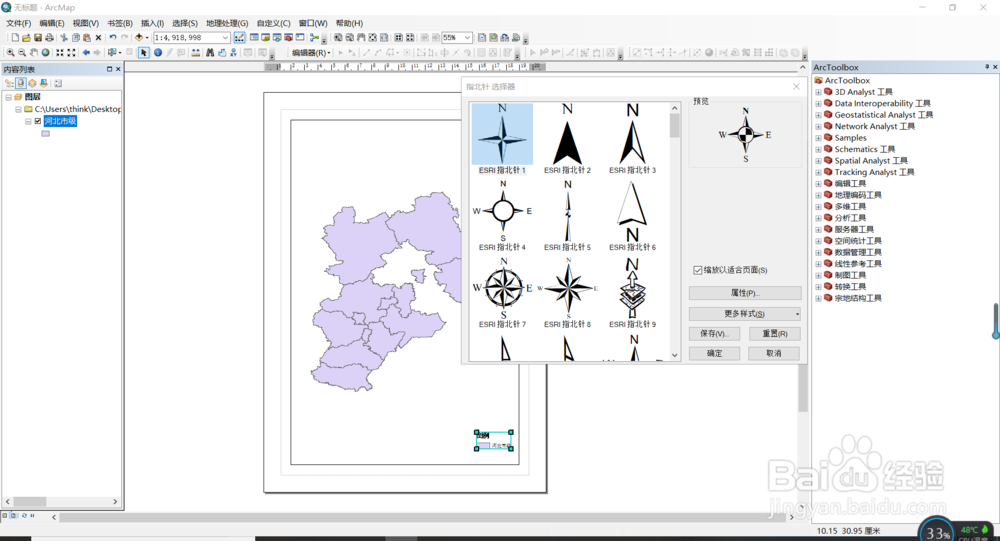Click the 保存(V) button
The image size is (1000, 541).
(x=714, y=334)
